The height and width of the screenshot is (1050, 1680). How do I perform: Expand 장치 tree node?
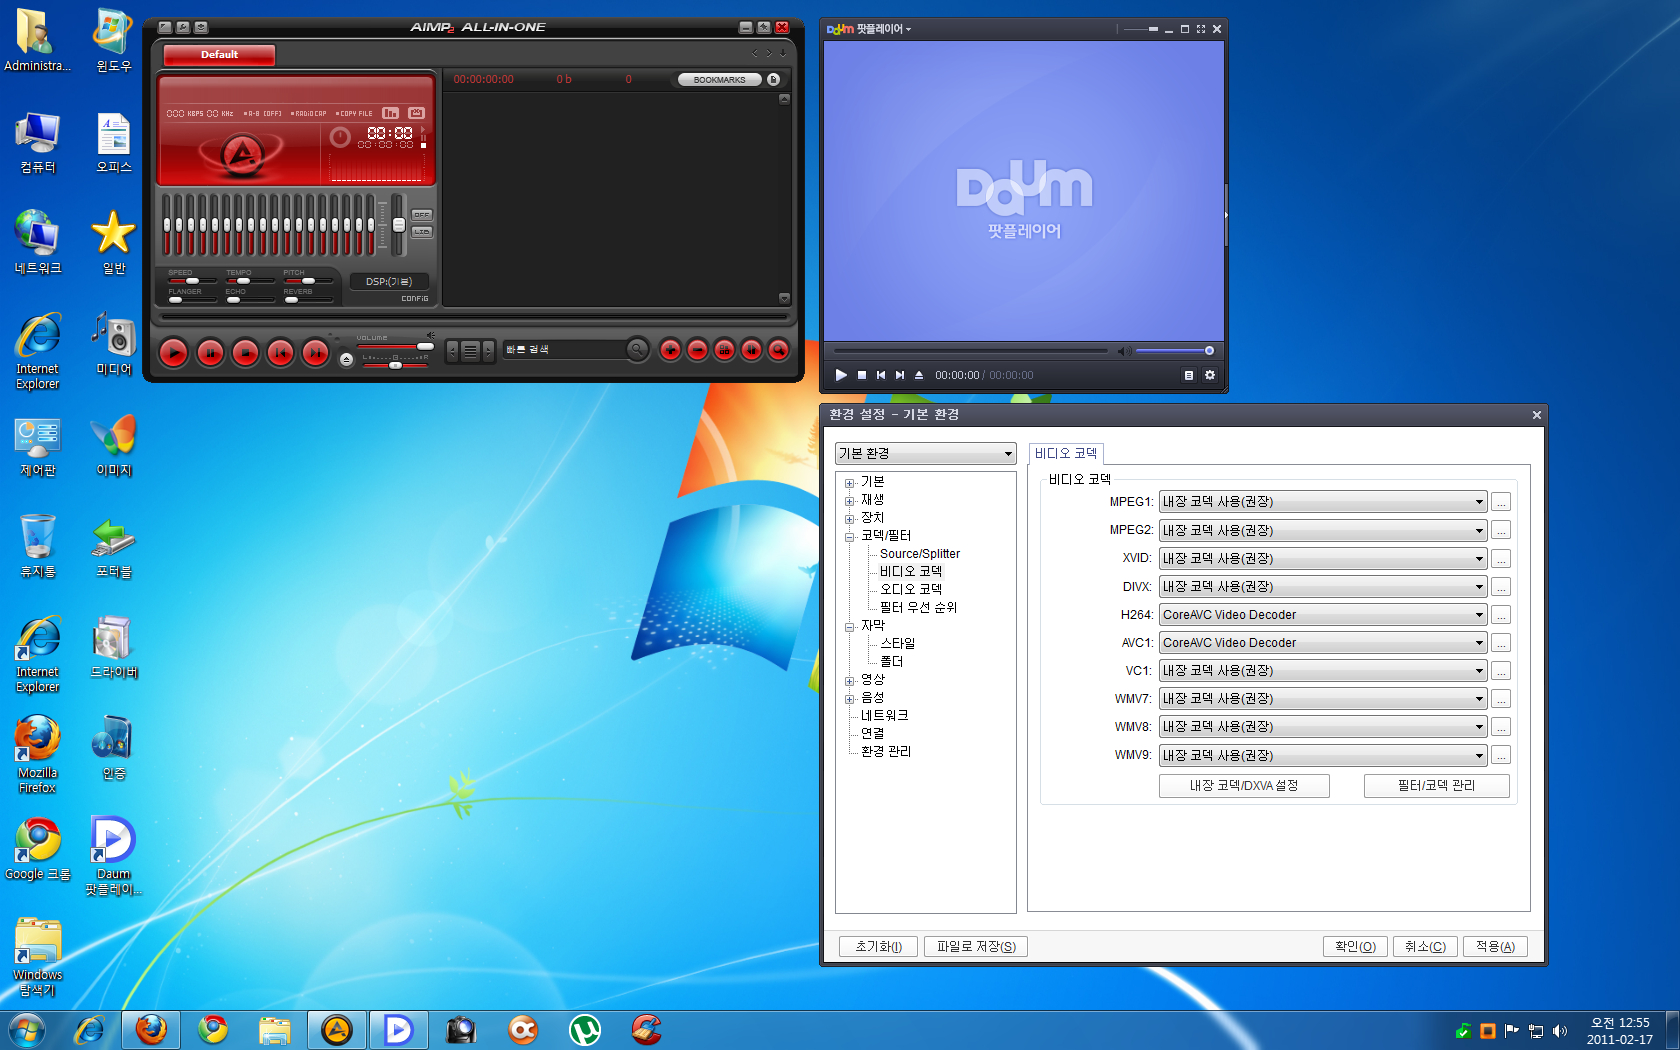pos(850,519)
